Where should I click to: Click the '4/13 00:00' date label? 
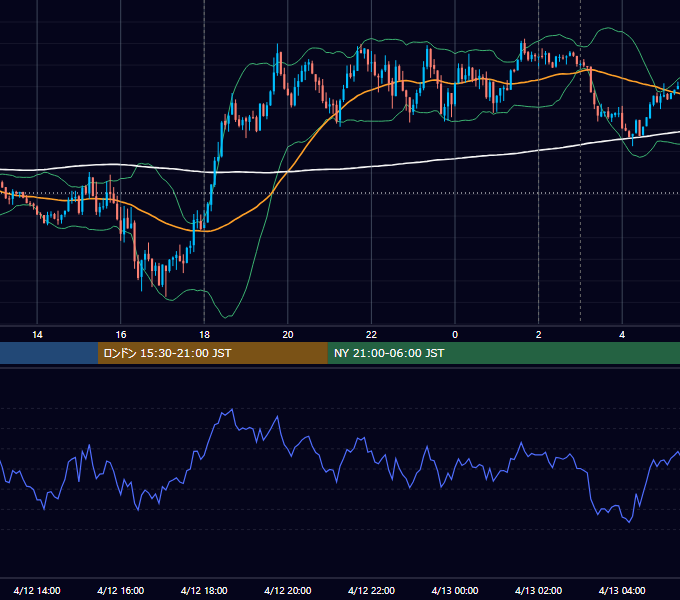click(455, 590)
